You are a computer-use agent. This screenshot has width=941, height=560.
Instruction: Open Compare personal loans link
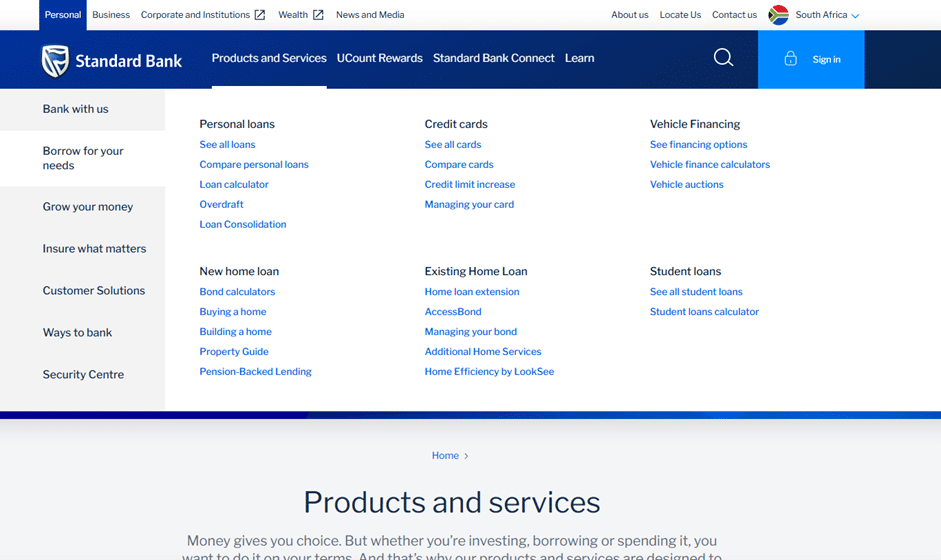[x=254, y=164]
